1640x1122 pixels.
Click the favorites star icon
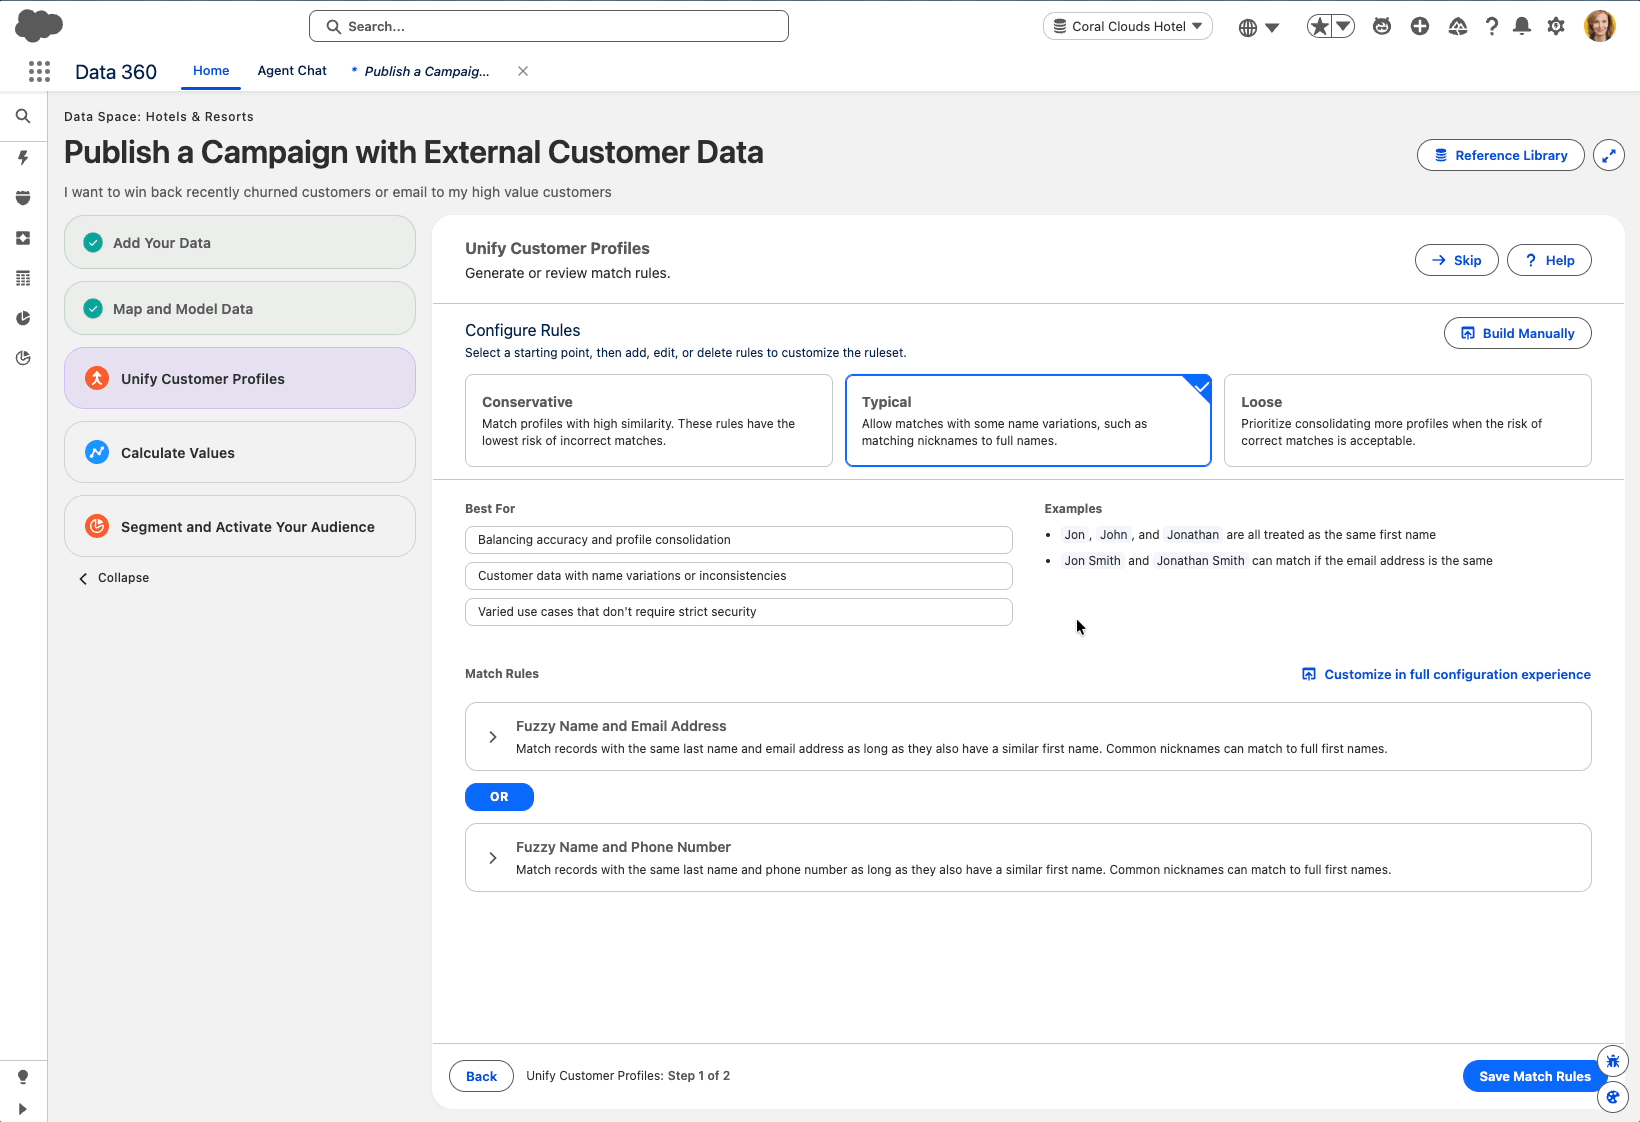pyautogui.click(x=1320, y=27)
